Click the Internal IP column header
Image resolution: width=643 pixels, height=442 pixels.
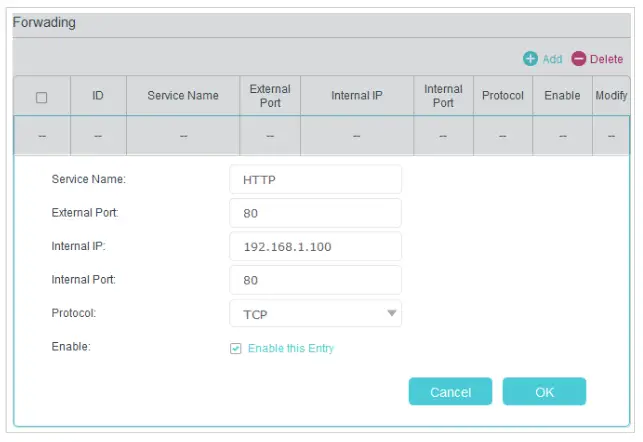point(356,96)
